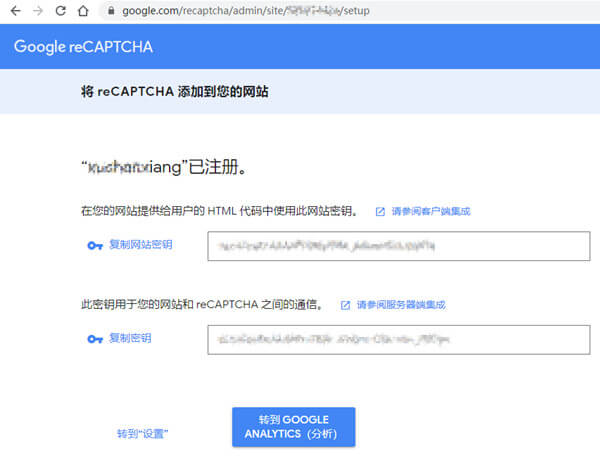This screenshot has height=469, width=600.
Task: Click the key icon beside 复制网站密钥
Action: click(x=95, y=246)
